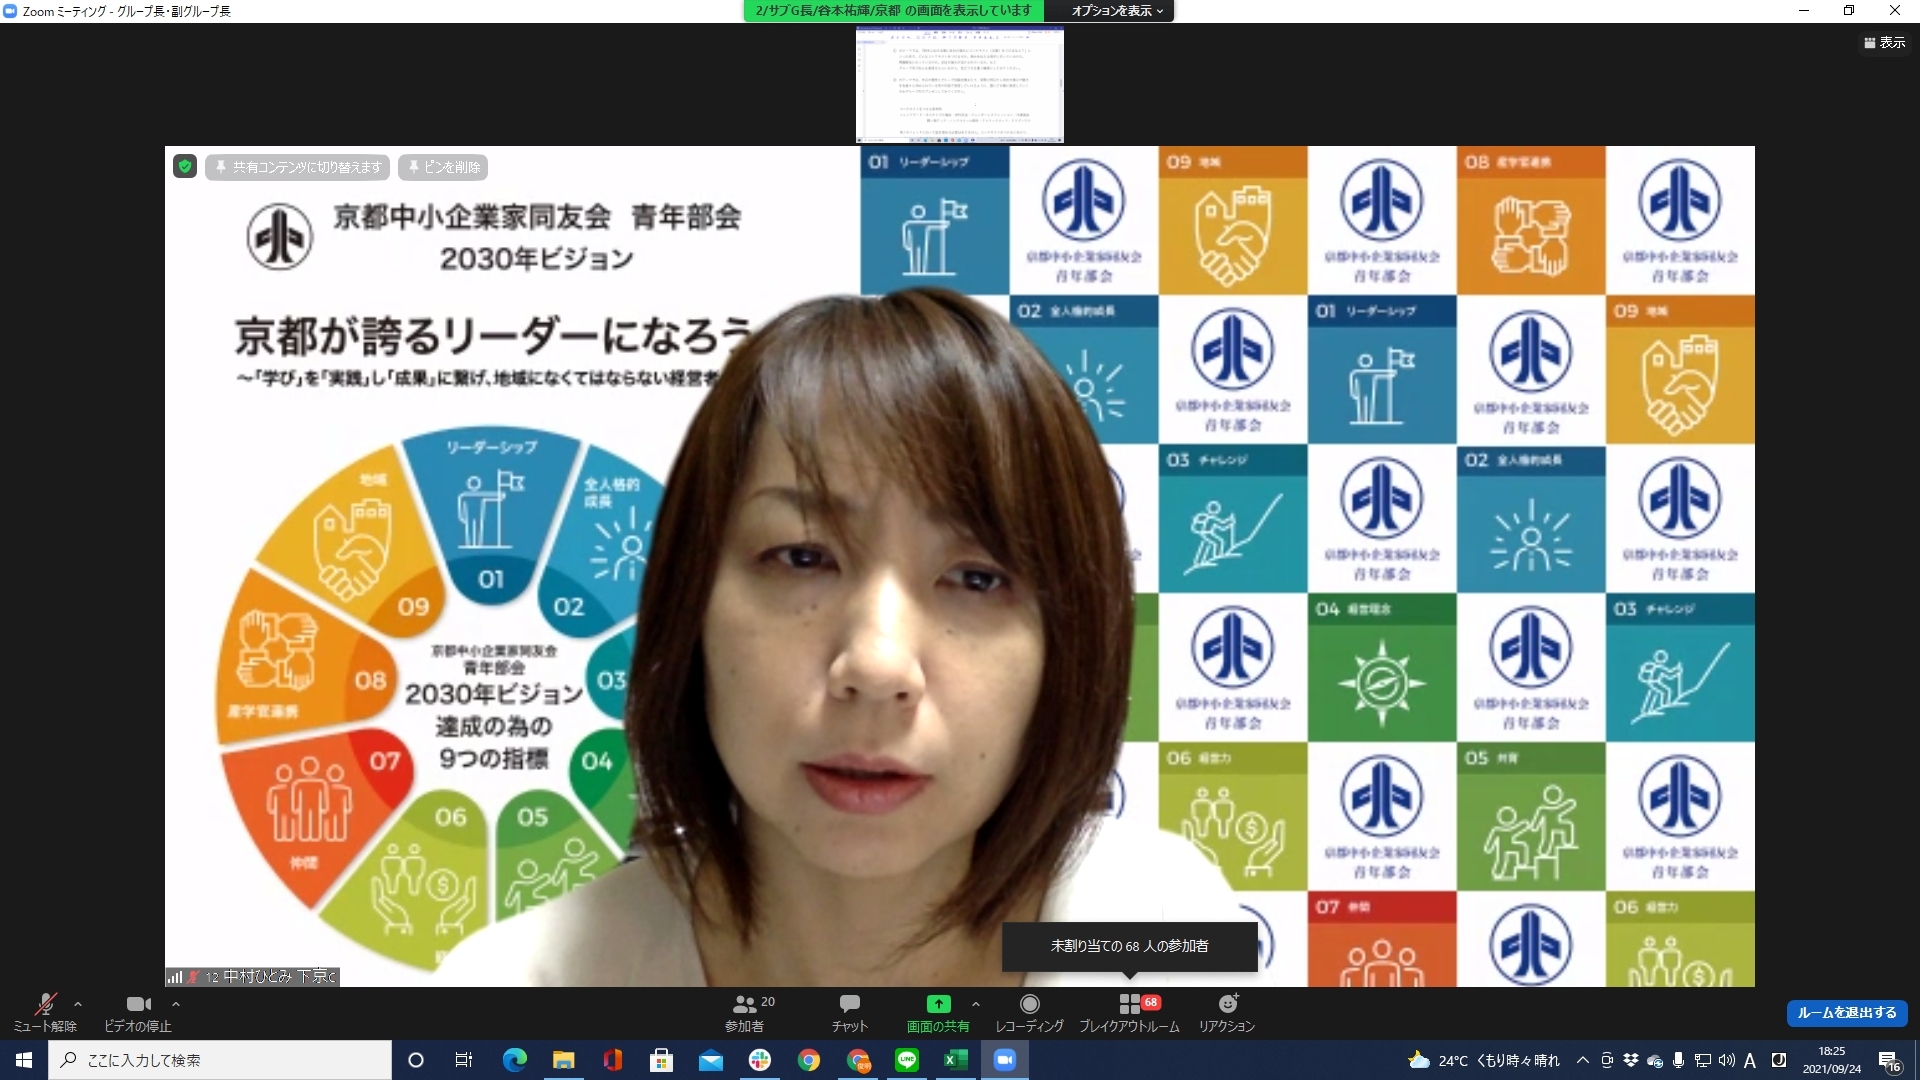Remove the pin (ピンを削除)
Viewport: 1920px width, 1080px height.
444,167
